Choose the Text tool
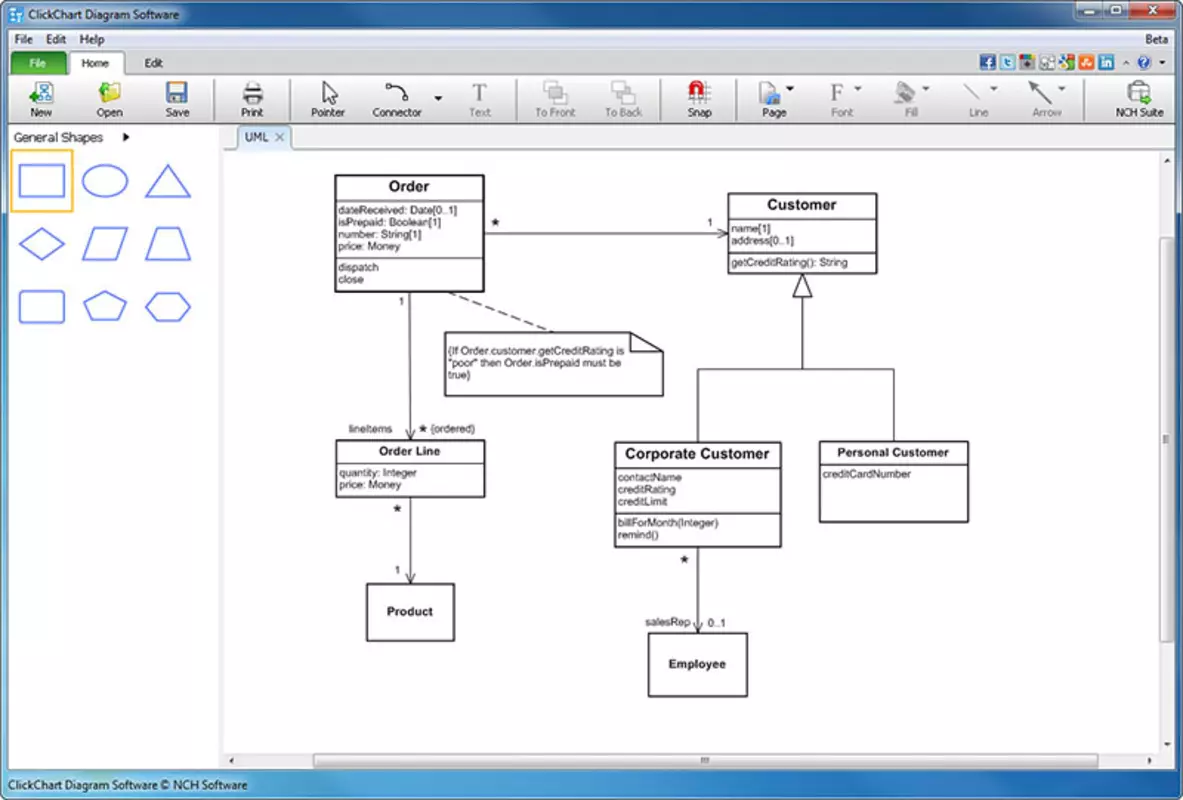 pos(480,100)
